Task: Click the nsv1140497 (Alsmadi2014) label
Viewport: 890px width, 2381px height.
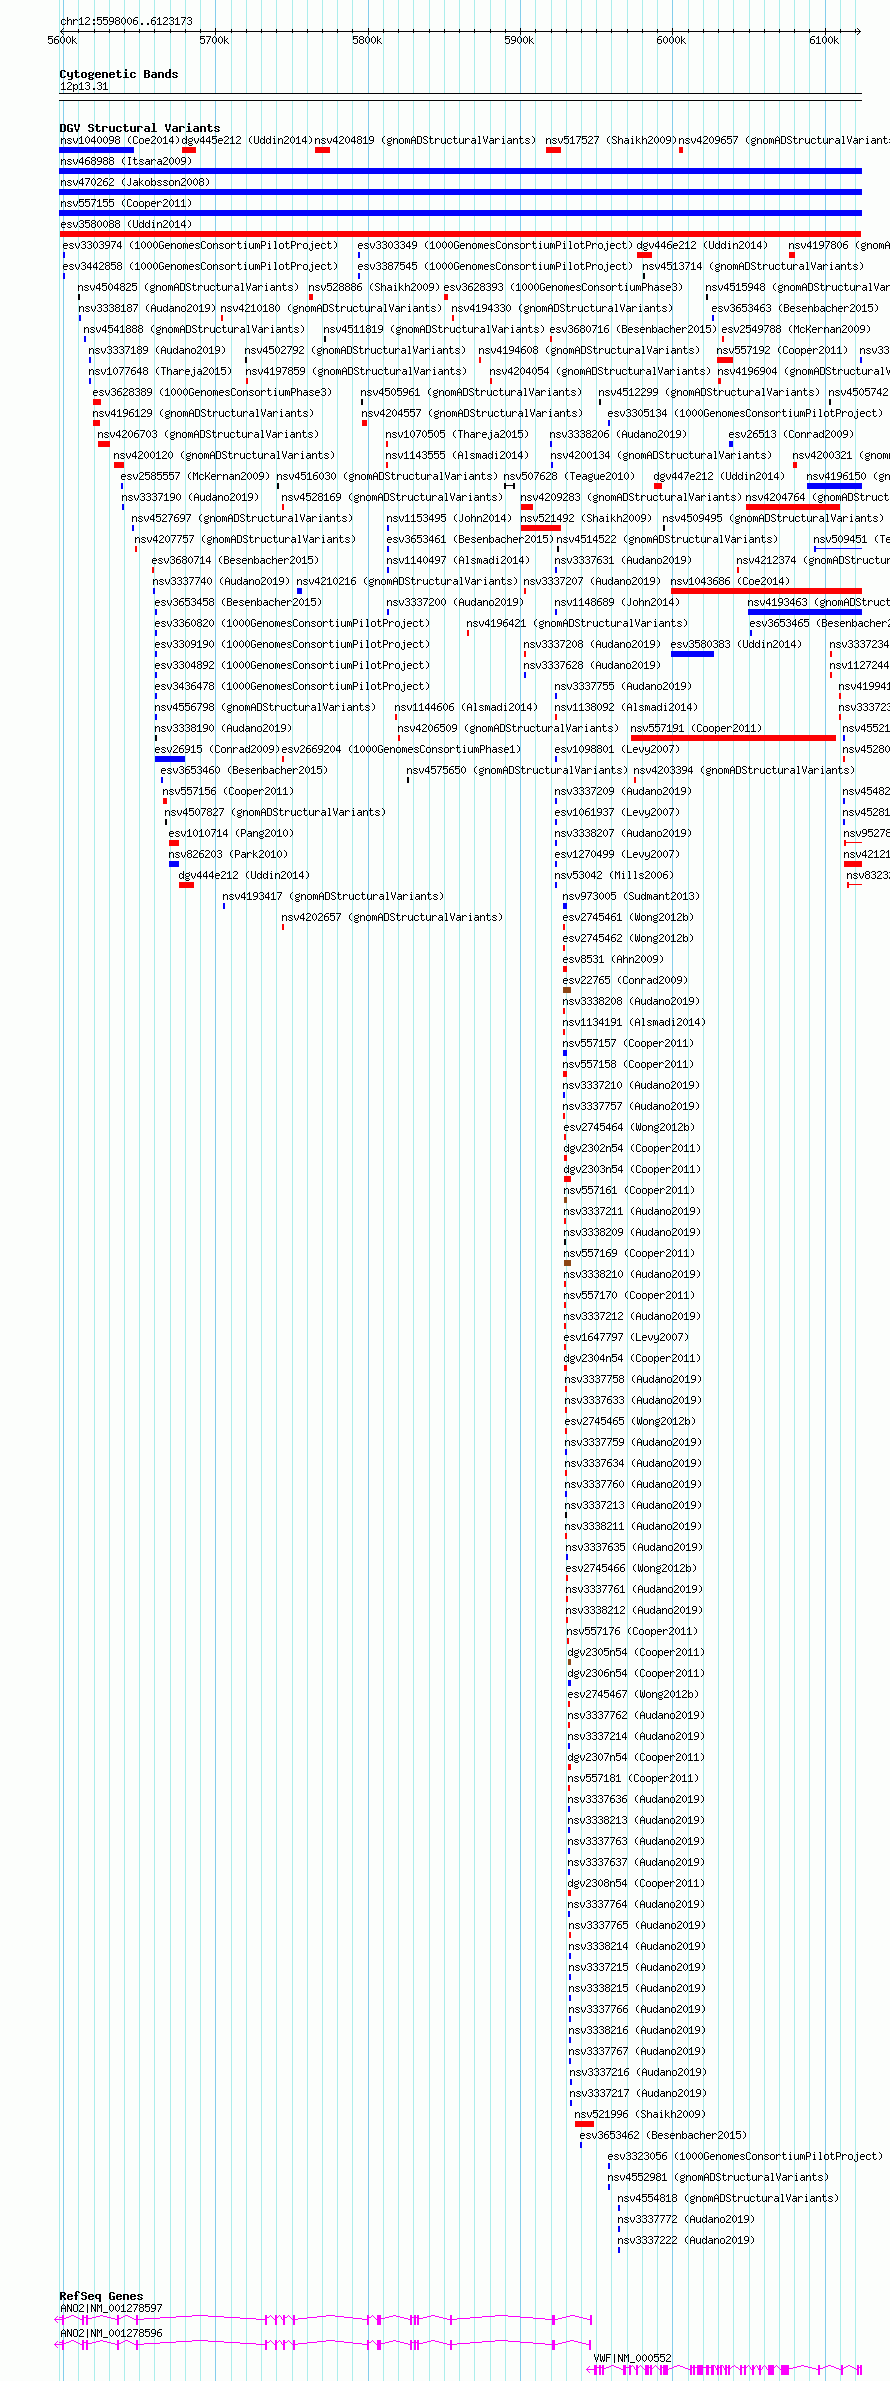Action: [x=459, y=560]
